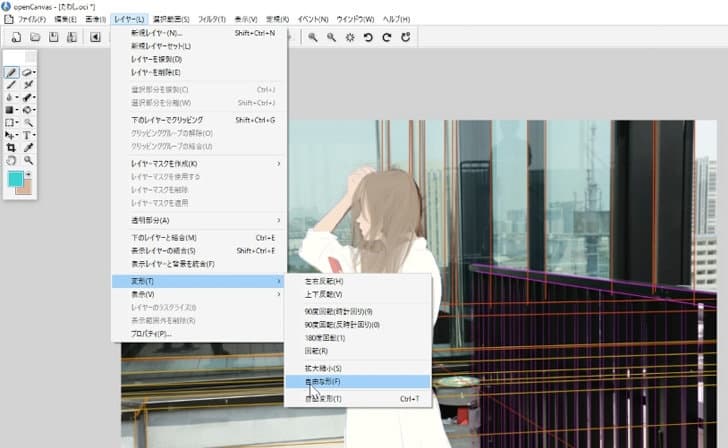Choose 上下反転(V) in transform submenu
Screen dimensions: 728x448
click(x=358, y=294)
